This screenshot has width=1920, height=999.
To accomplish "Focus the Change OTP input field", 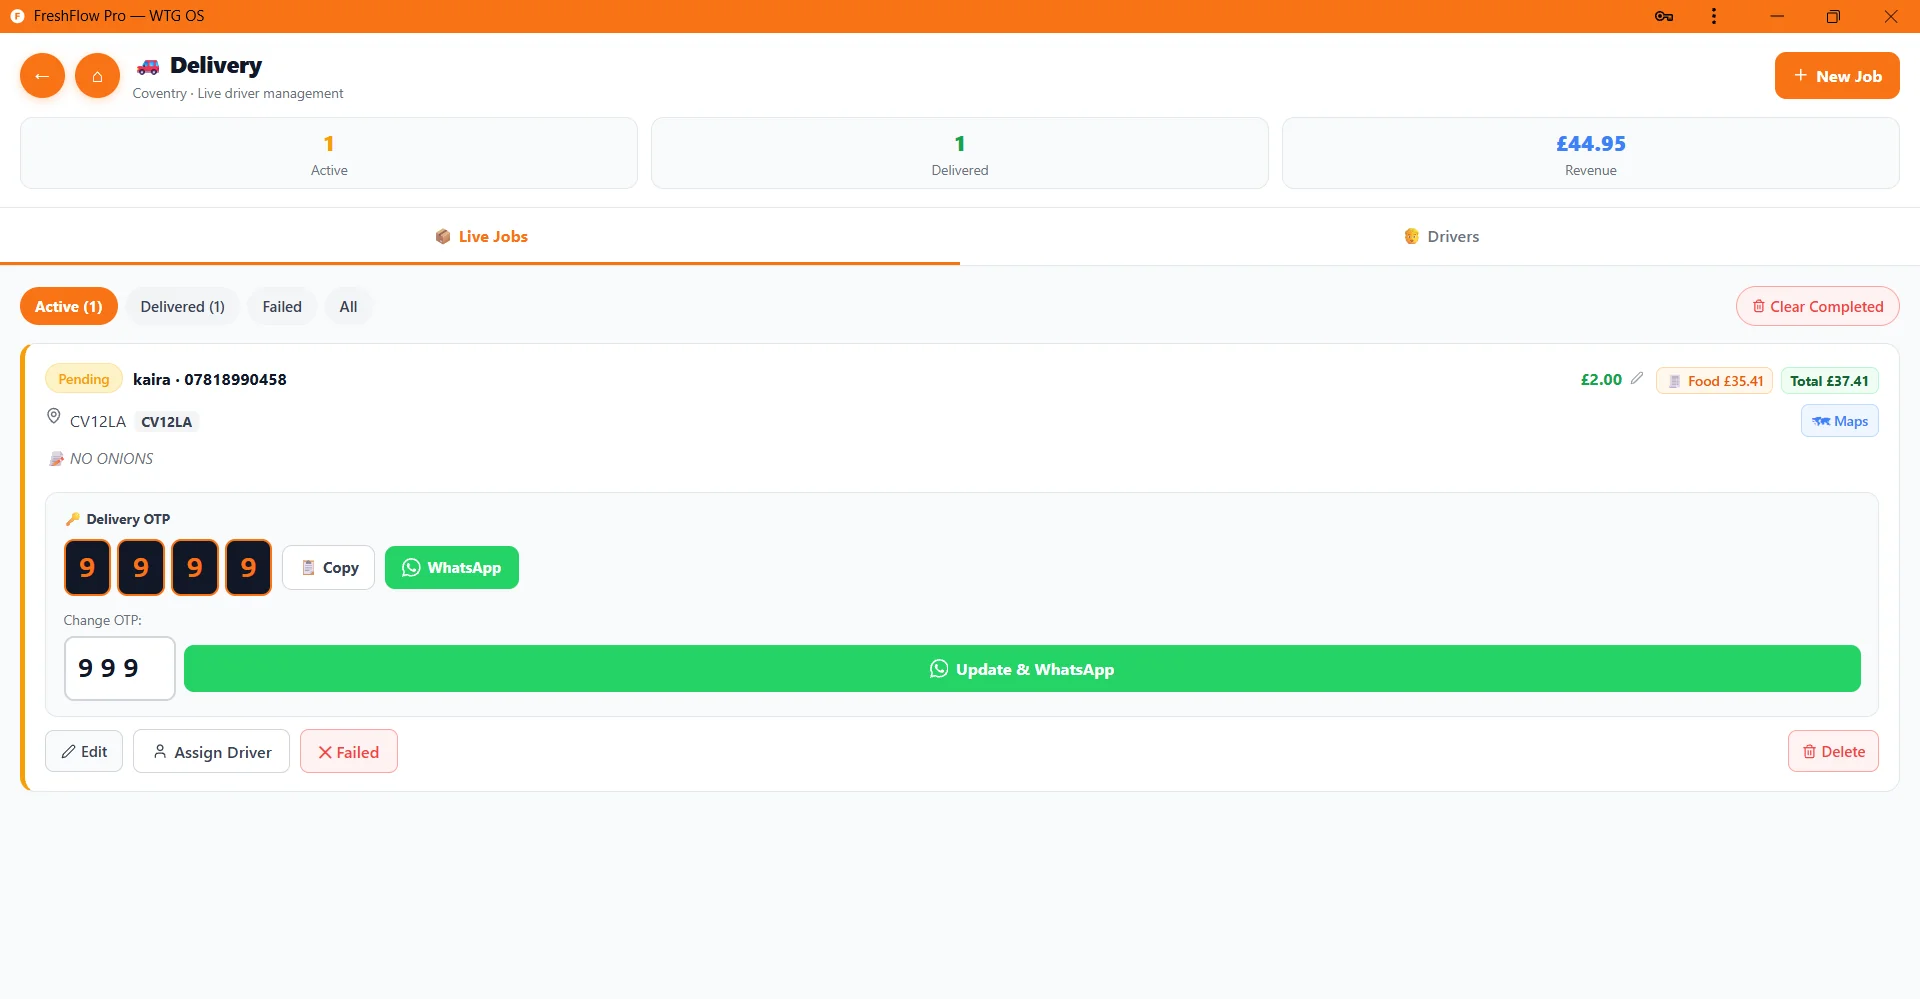I will tap(120, 668).
